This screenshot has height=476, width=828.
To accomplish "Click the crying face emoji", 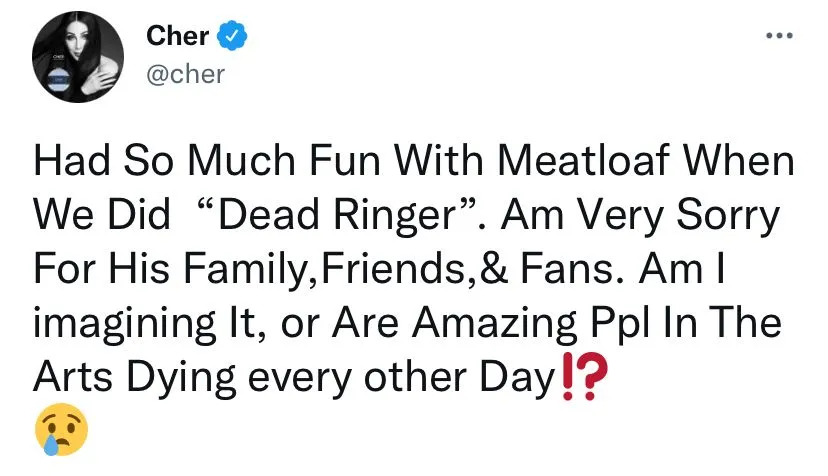I will [61, 429].
